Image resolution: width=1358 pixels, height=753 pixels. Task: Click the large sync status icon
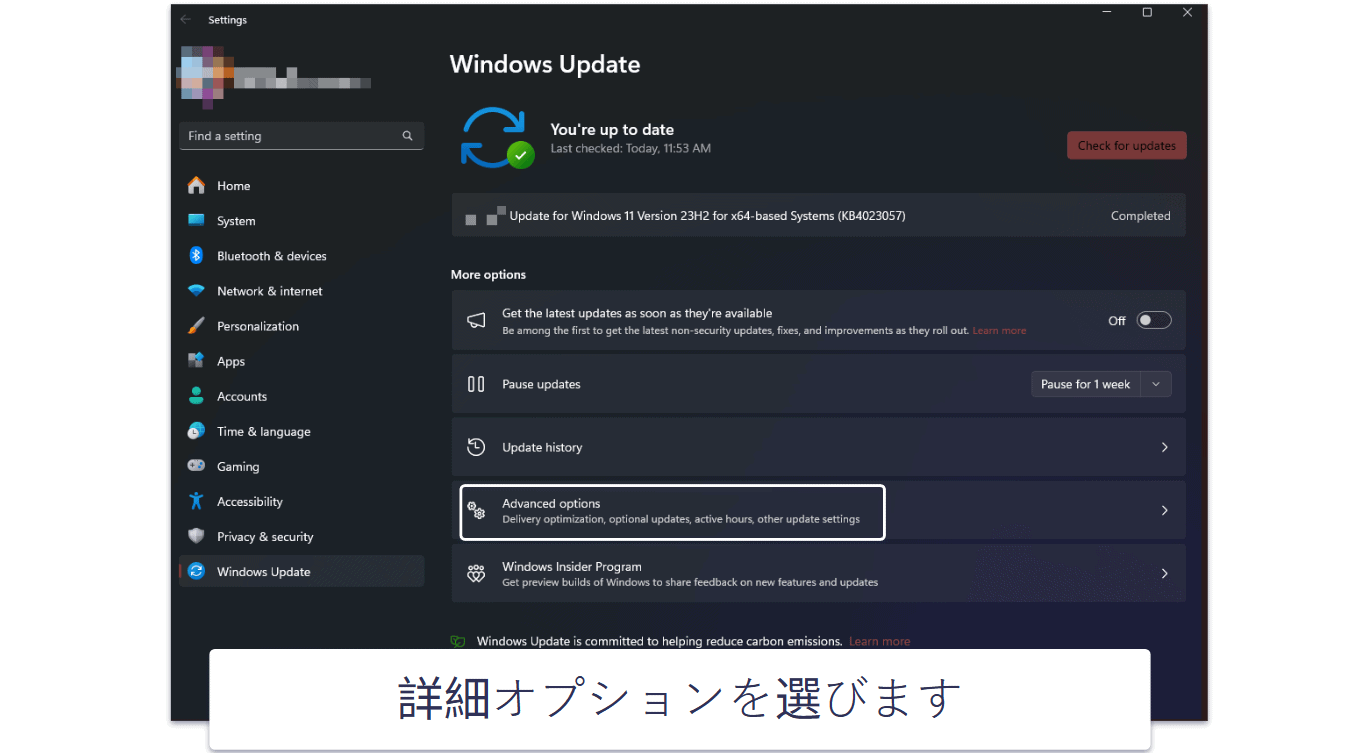(496, 137)
